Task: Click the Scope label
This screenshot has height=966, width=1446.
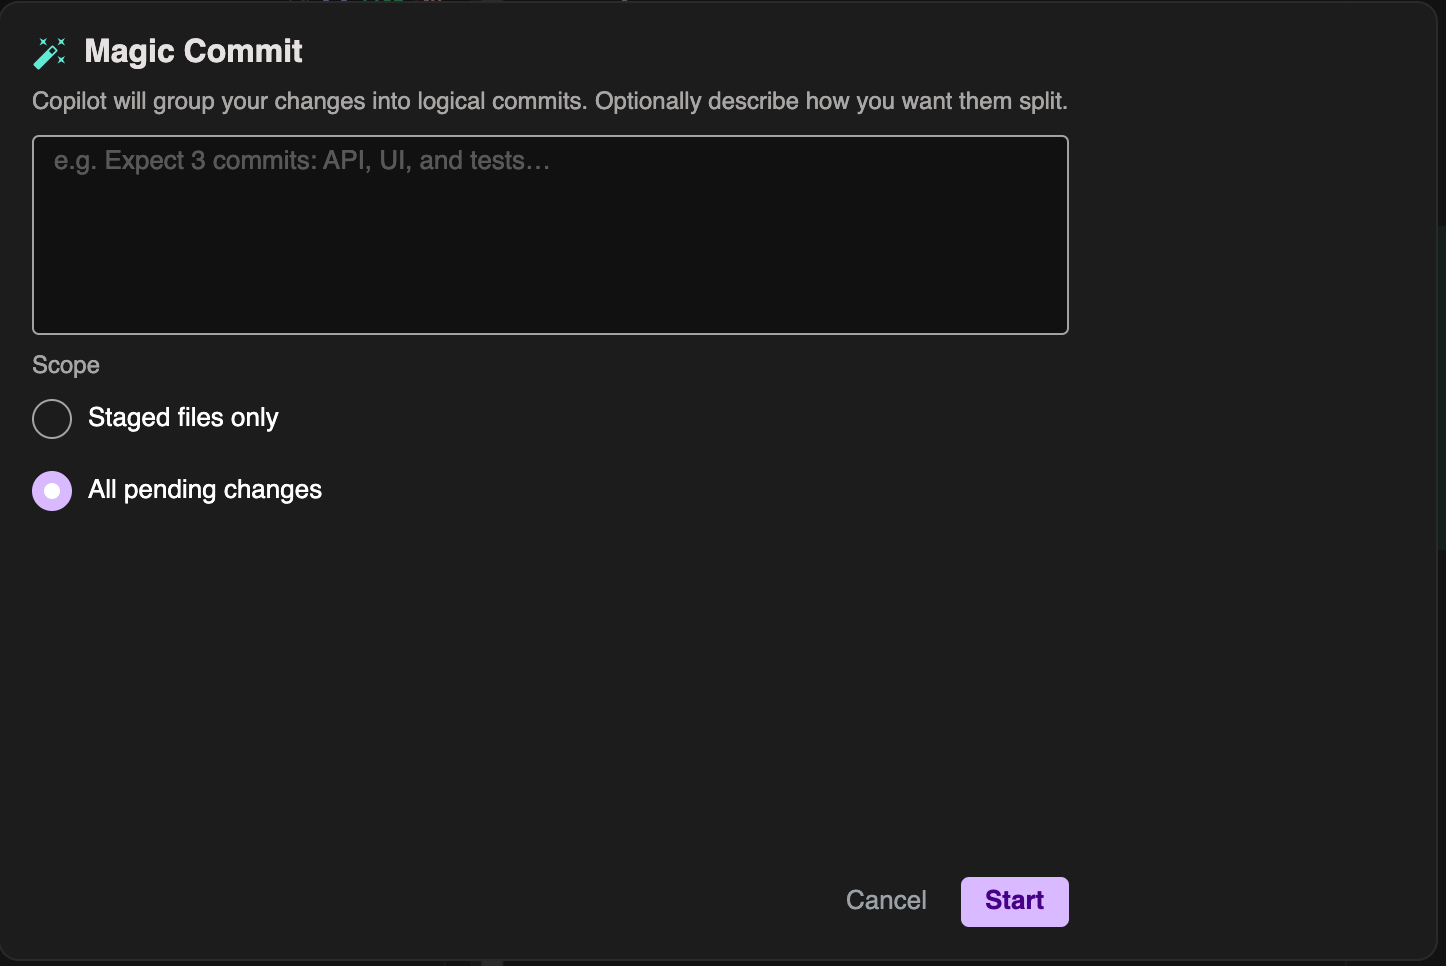Action: point(66,365)
